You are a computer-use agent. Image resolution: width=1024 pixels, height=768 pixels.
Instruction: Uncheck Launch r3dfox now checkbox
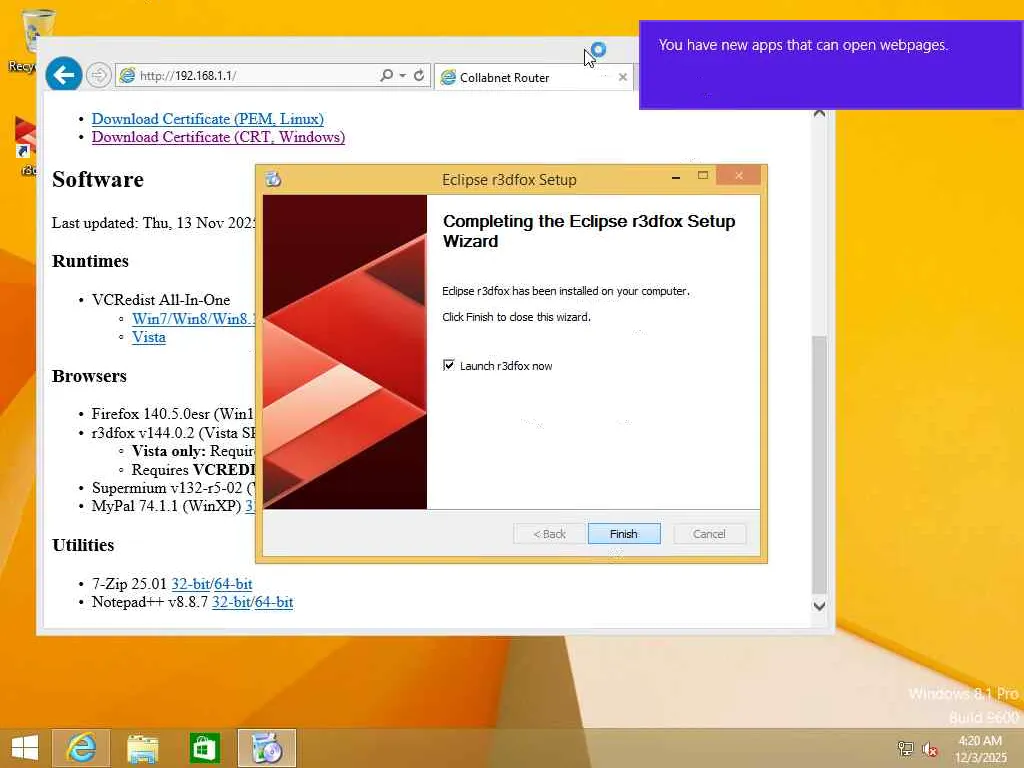click(x=449, y=365)
